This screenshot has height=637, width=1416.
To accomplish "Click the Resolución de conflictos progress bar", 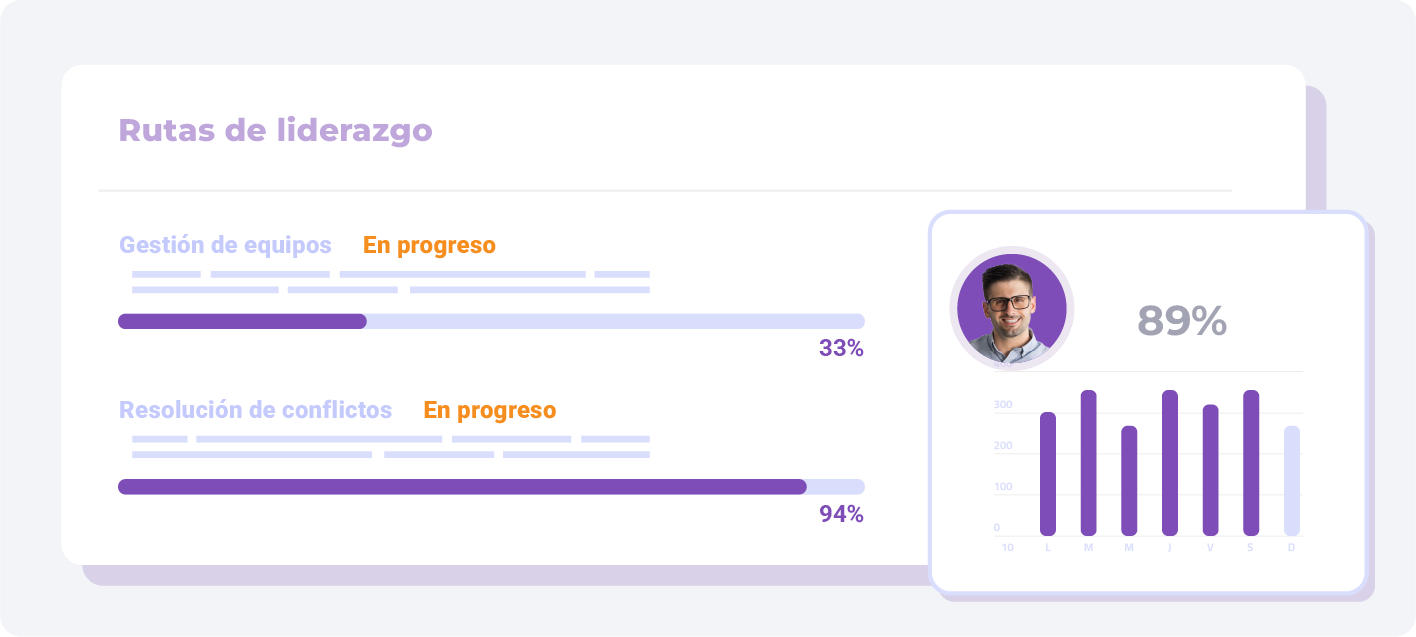I will click(491, 487).
